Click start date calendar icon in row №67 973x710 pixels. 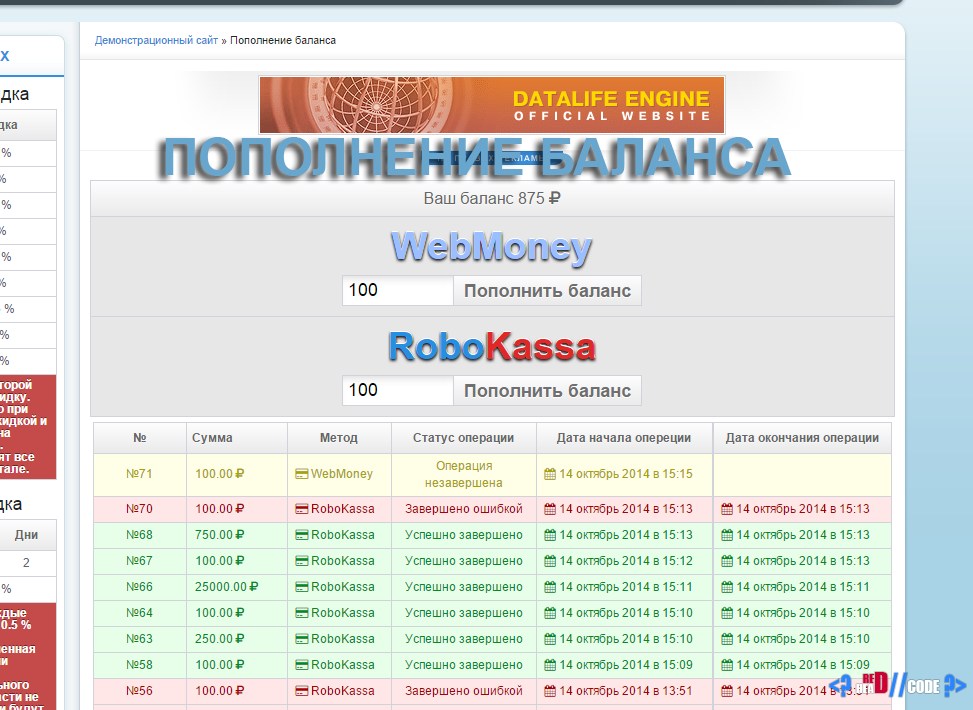550,561
